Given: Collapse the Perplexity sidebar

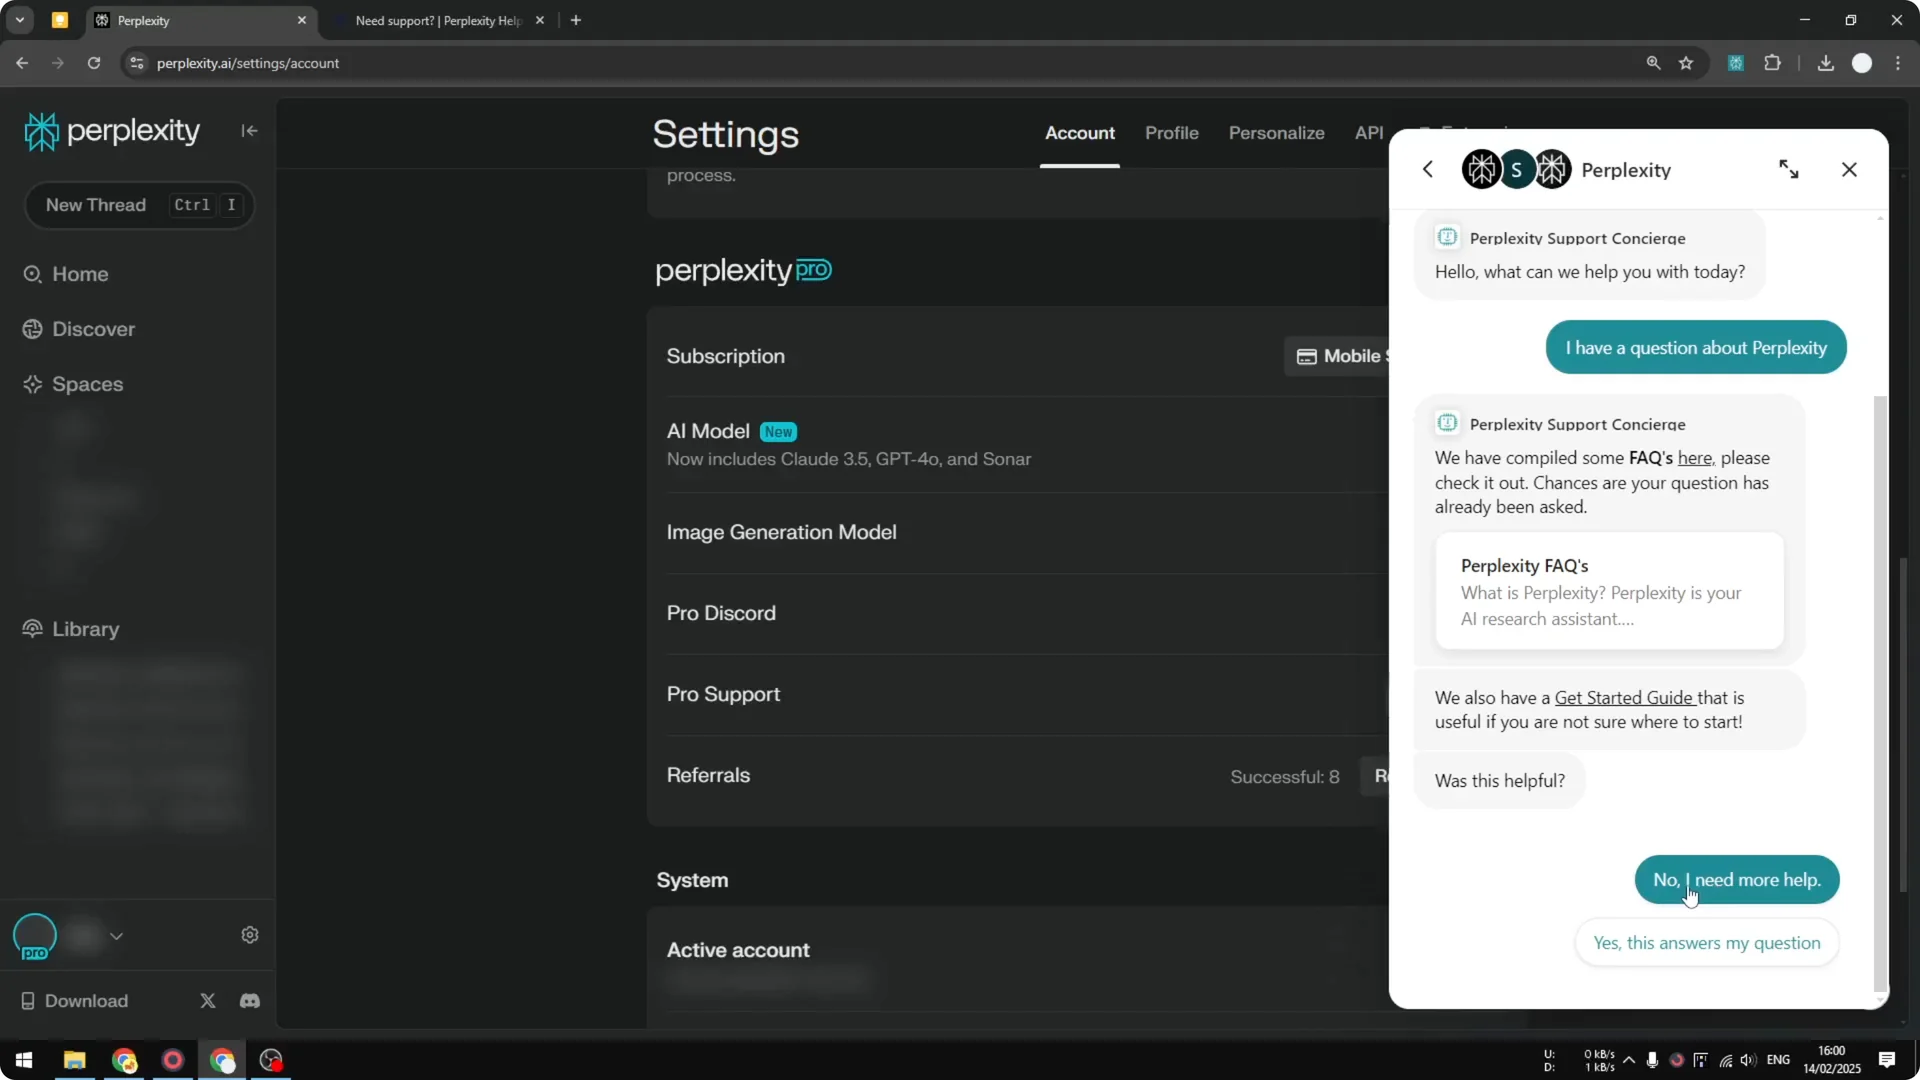Looking at the screenshot, I should coord(249,131).
